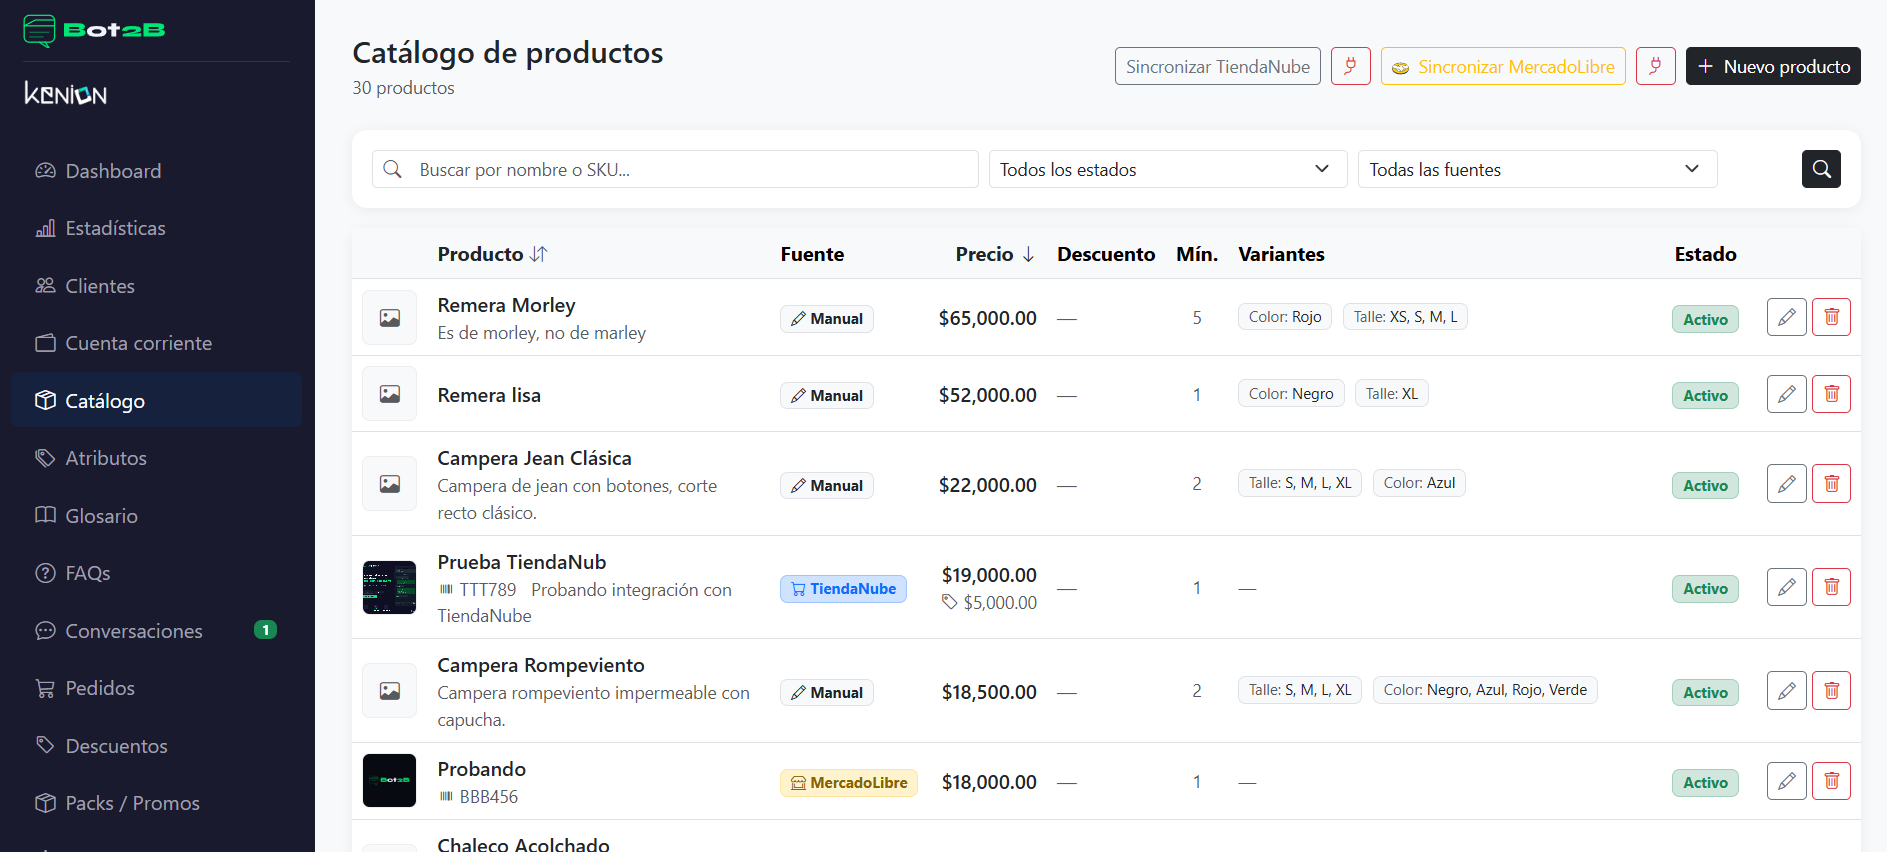Click the Prueba TiendaNub product thumbnail
This screenshot has height=852, width=1887.
(389, 587)
